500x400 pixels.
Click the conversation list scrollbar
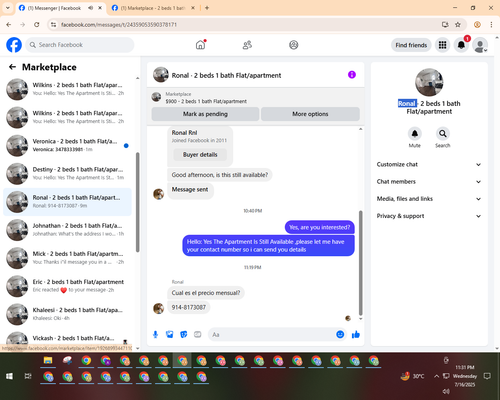[137, 202]
